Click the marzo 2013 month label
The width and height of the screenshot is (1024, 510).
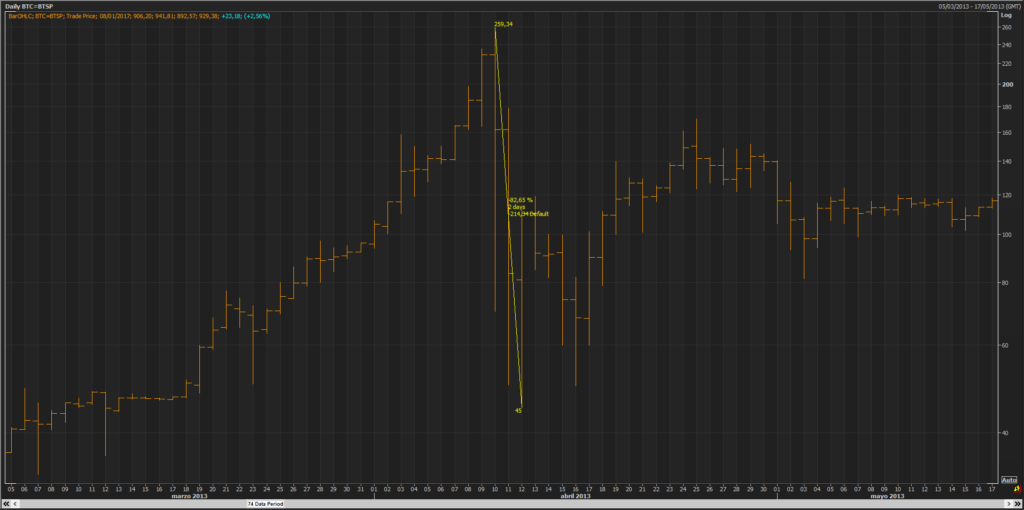click(189, 496)
